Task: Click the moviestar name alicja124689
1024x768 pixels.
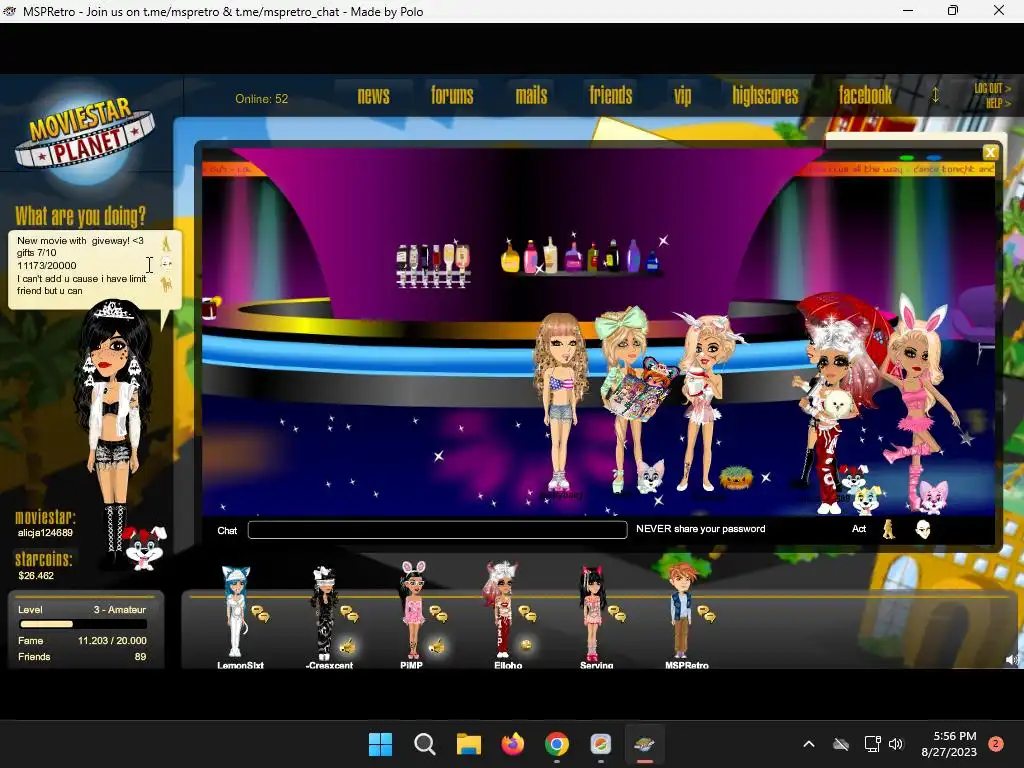Action: 45,533
